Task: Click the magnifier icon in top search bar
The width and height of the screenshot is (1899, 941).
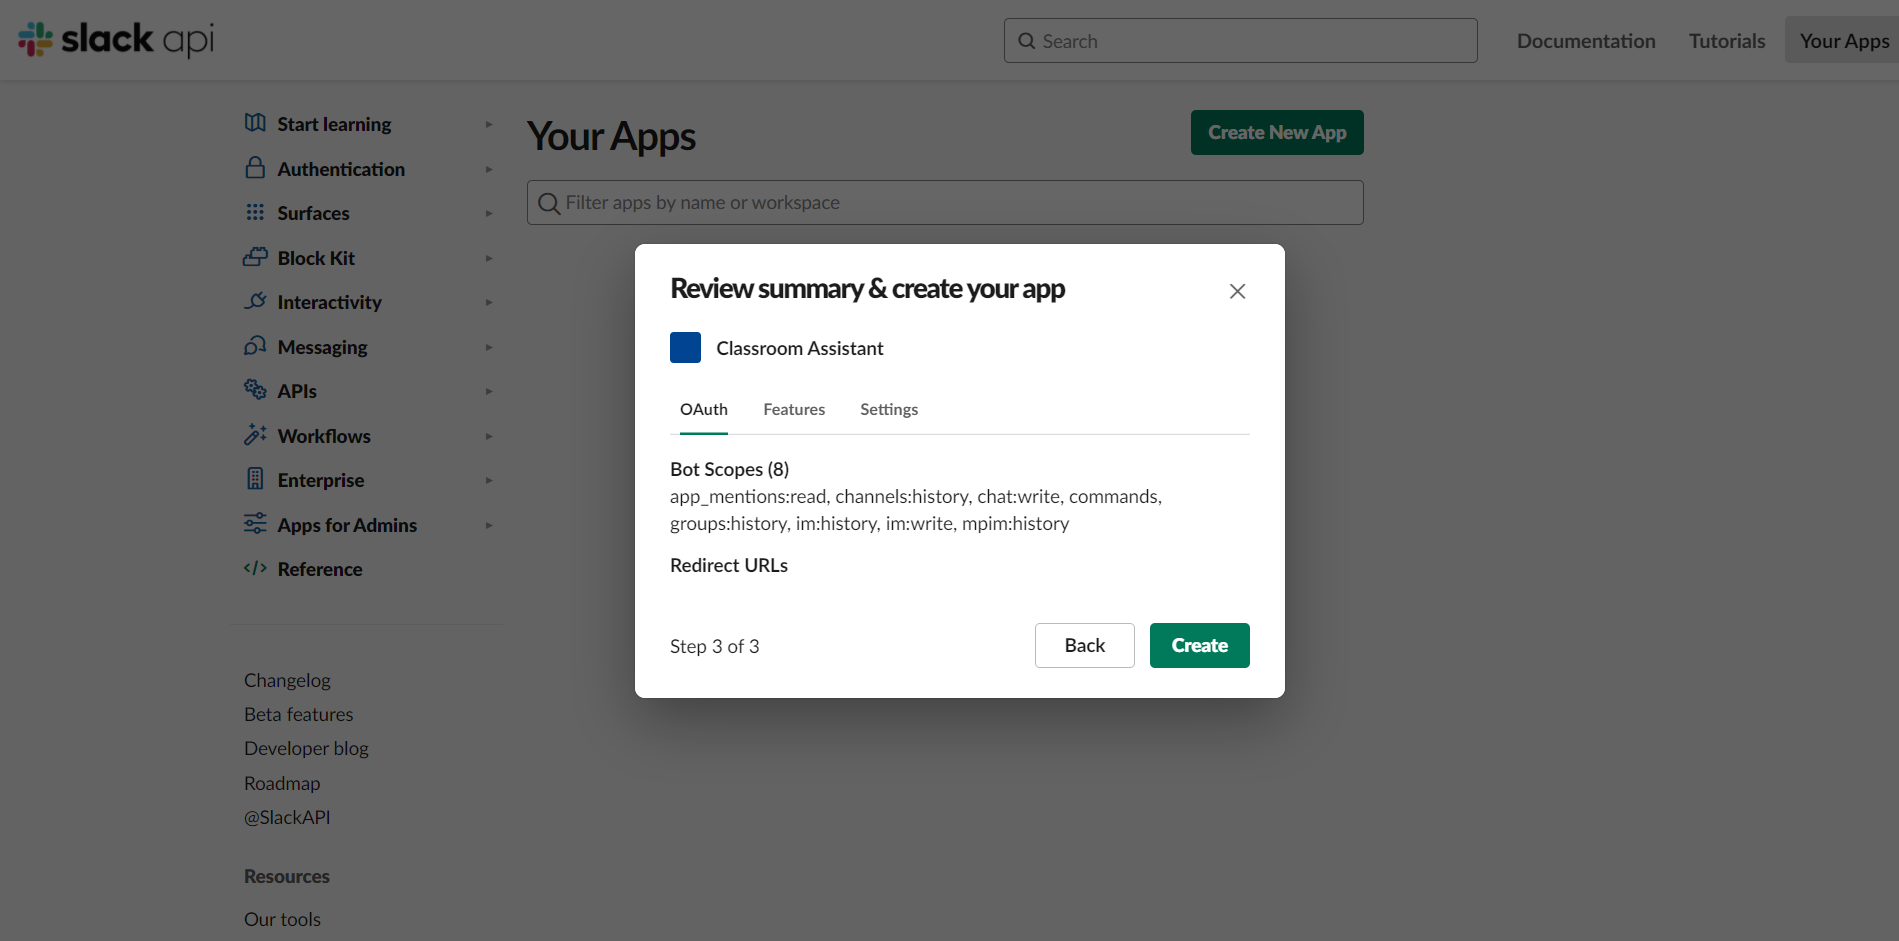Action: tap(1026, 41)
